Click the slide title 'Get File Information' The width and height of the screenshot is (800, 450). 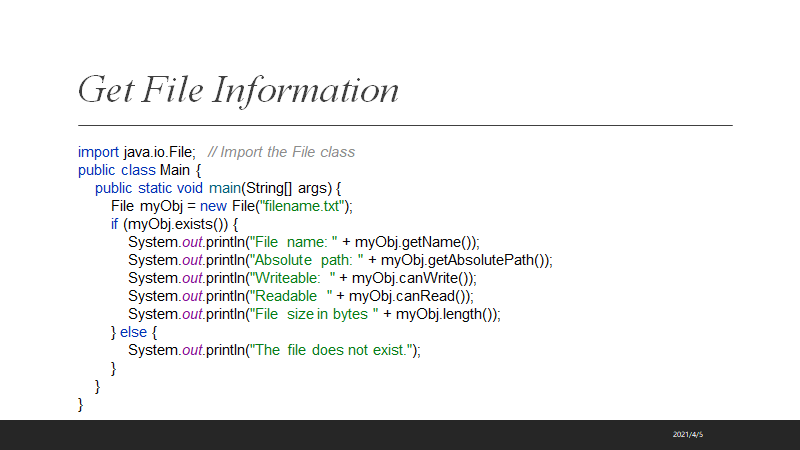coord(238,90)
